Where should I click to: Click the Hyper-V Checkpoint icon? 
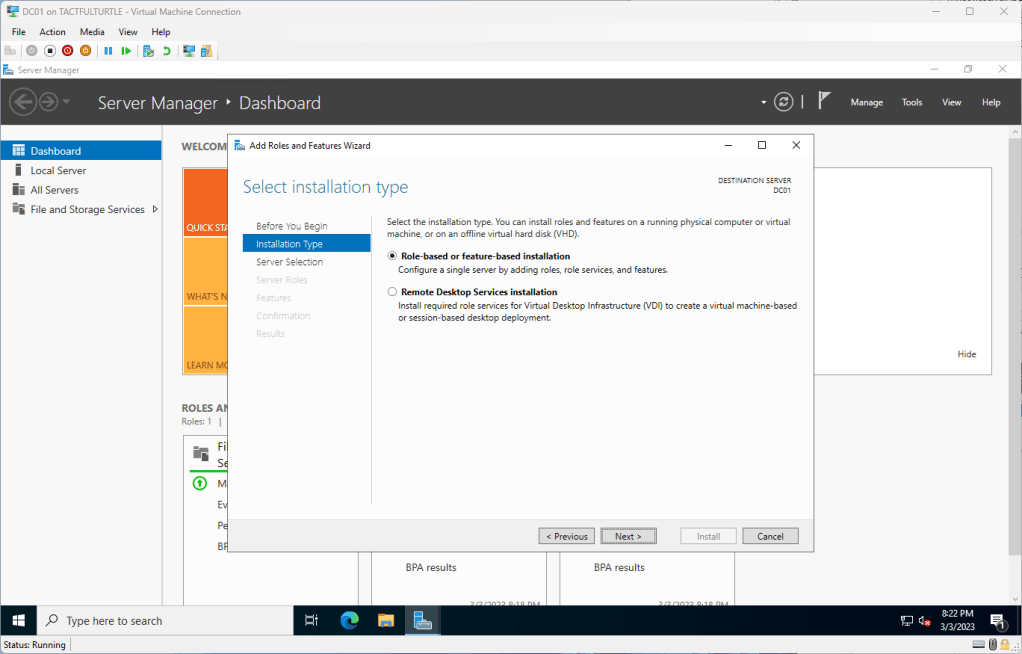pos(148,51)
